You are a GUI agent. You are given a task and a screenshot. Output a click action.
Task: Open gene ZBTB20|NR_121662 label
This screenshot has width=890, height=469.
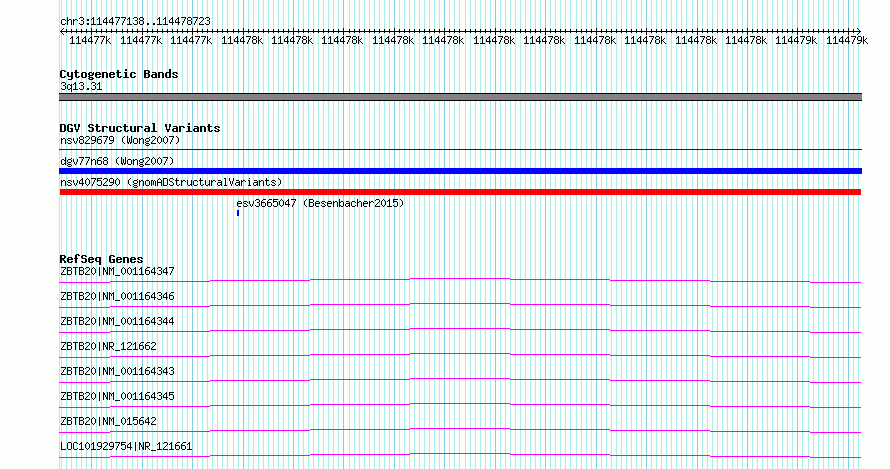pos(108,346)
